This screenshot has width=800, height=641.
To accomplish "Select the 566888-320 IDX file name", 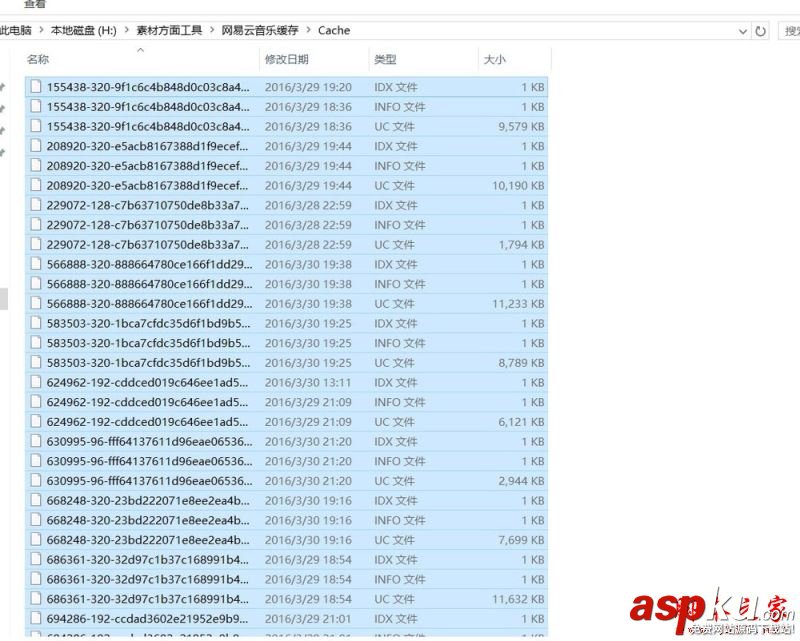I will [149, 264].
